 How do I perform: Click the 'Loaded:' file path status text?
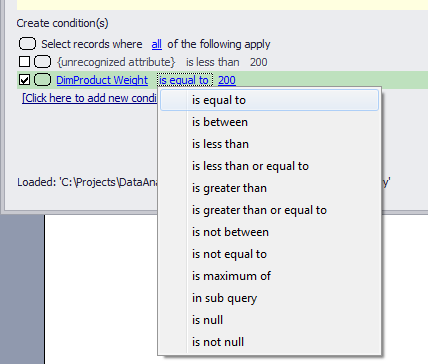point(87,182)
